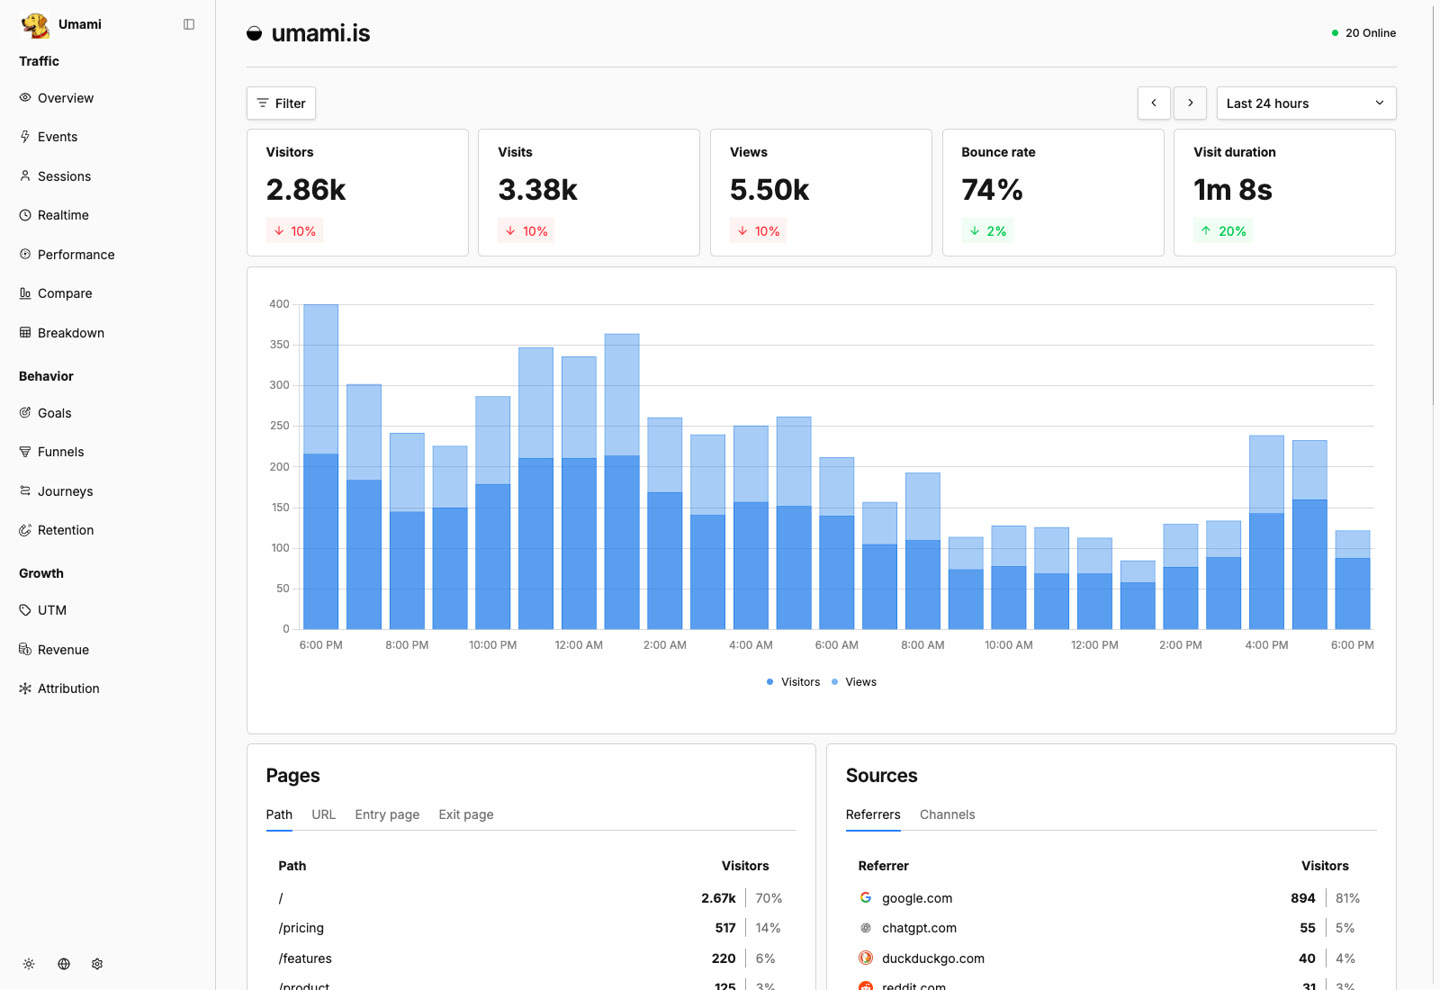1440x990 pixels.
Task: Click the Realtime clock icon
Action: click(25, 215)
